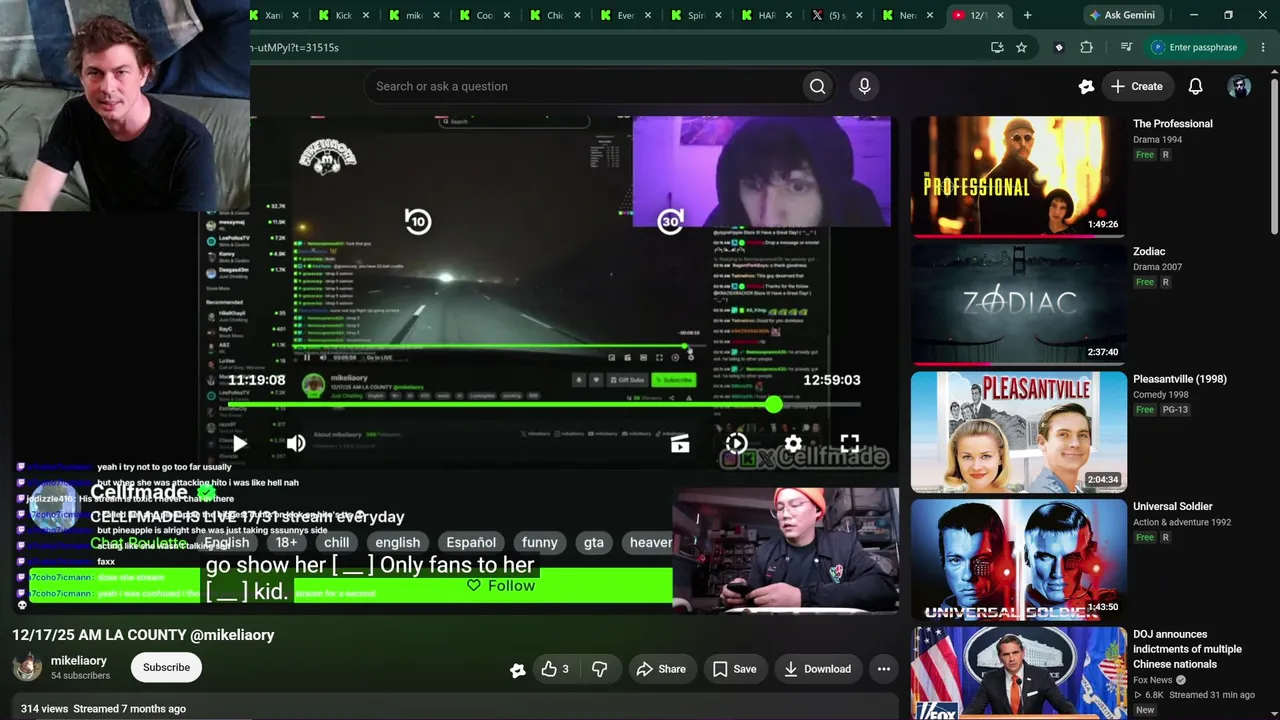Image resolution: width=1280 pixels, height=720 pixels.
Task: Open the YouTube account avatar menu
Action: click(x=1239, y=86)
